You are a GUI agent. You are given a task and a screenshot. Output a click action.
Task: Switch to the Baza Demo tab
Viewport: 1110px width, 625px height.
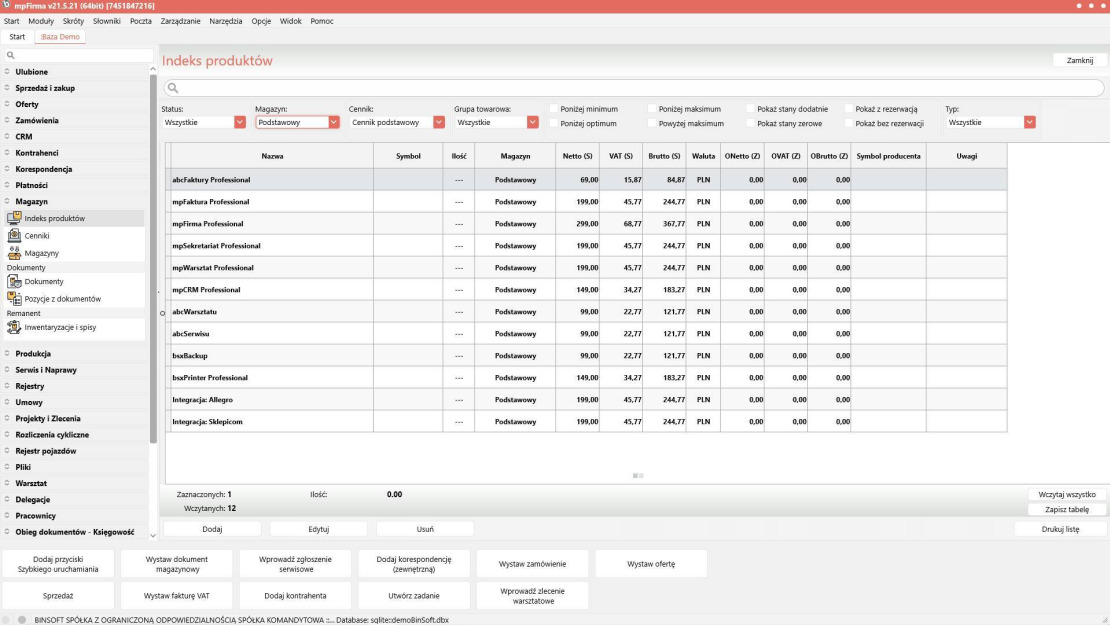(60, 37)
